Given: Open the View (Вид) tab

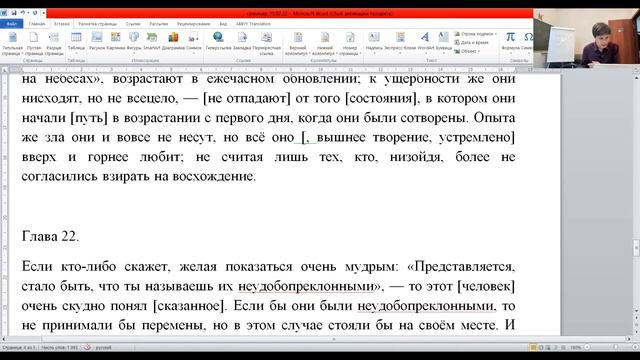Looking at the screenshot, I should (x=223, y=24).
